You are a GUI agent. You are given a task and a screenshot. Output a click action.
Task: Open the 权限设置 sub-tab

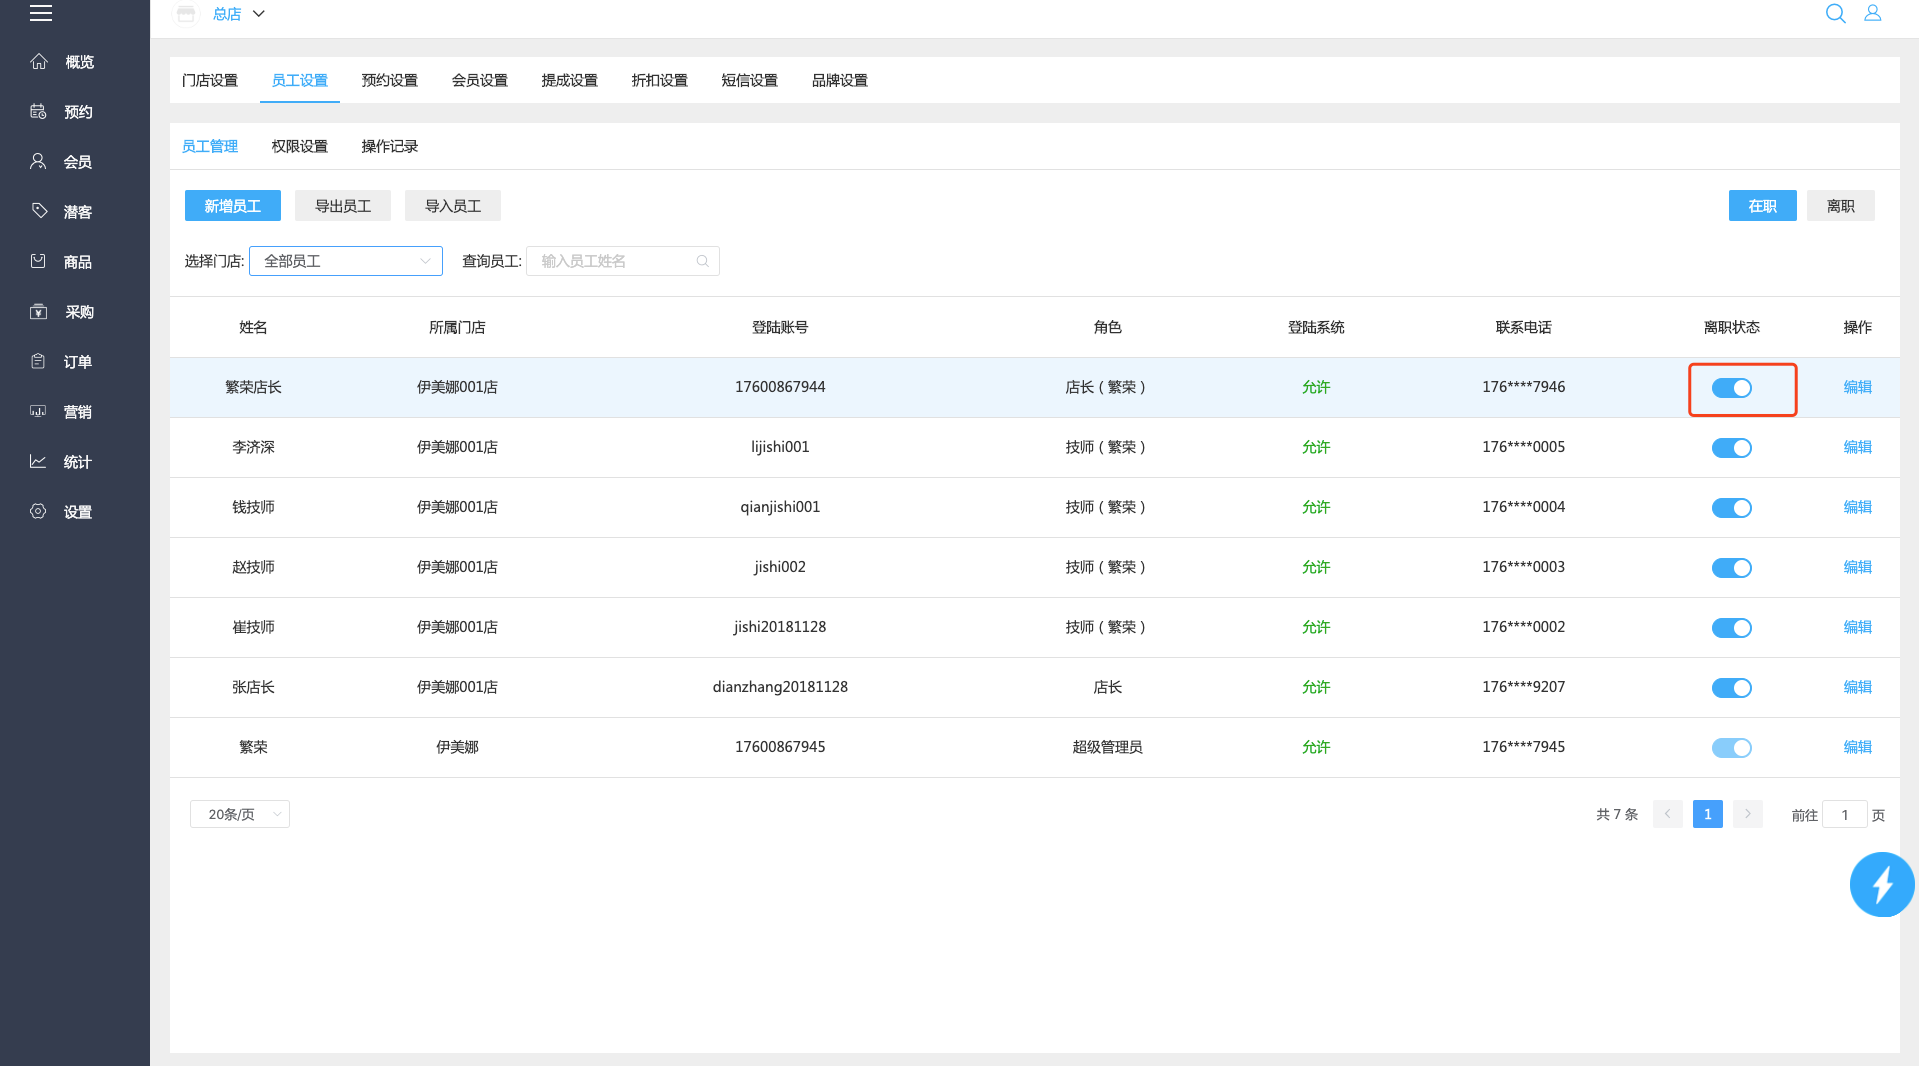tap(300, 146)
